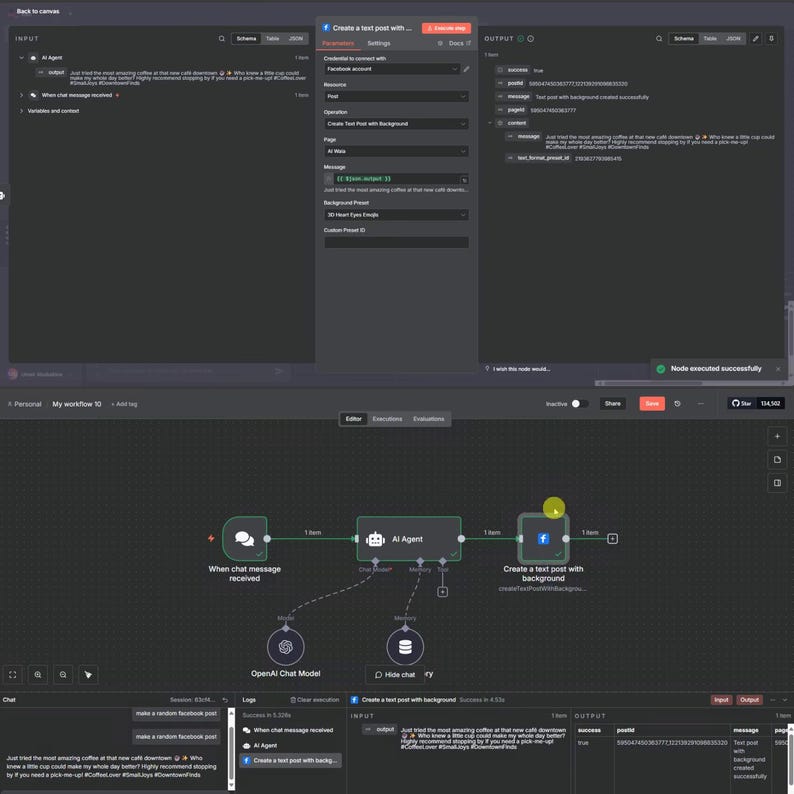This screenshot has width=794, height=794.
Task: Add a tool to the AI Agent
Action: tap(443, 592)
